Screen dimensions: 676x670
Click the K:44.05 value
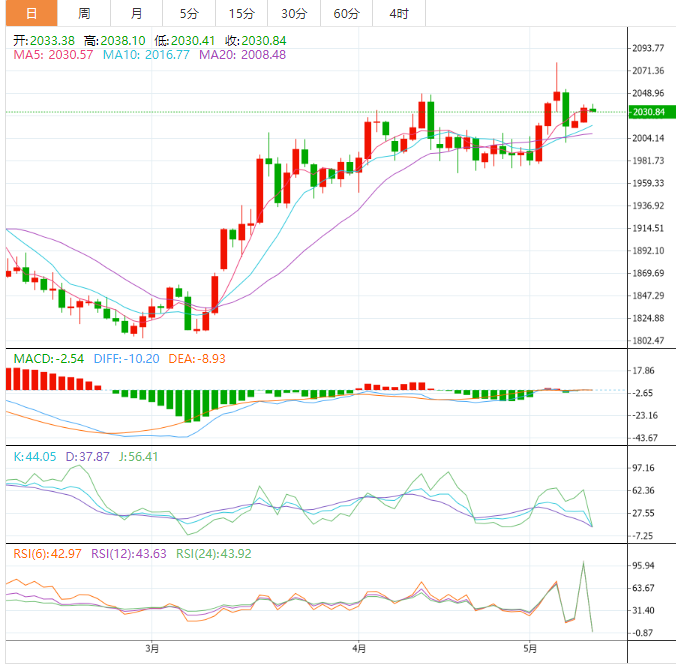tap(35, 457)
